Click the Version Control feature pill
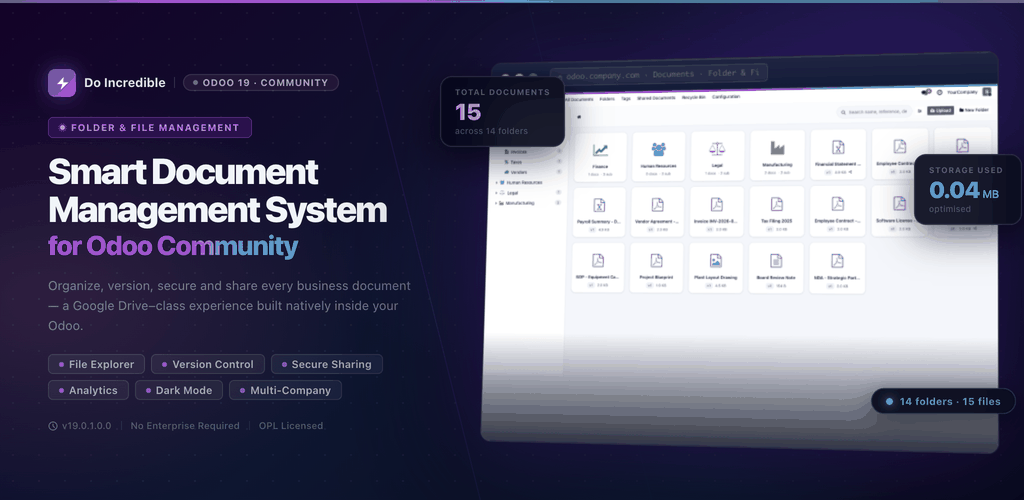The height and width of the screenshot is (500, 1024). (x=208, y=364)
